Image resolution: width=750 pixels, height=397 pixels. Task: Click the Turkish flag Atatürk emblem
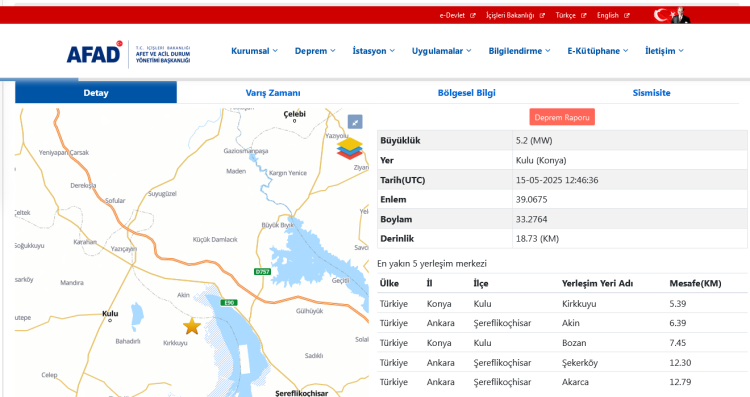pos(672,15)
